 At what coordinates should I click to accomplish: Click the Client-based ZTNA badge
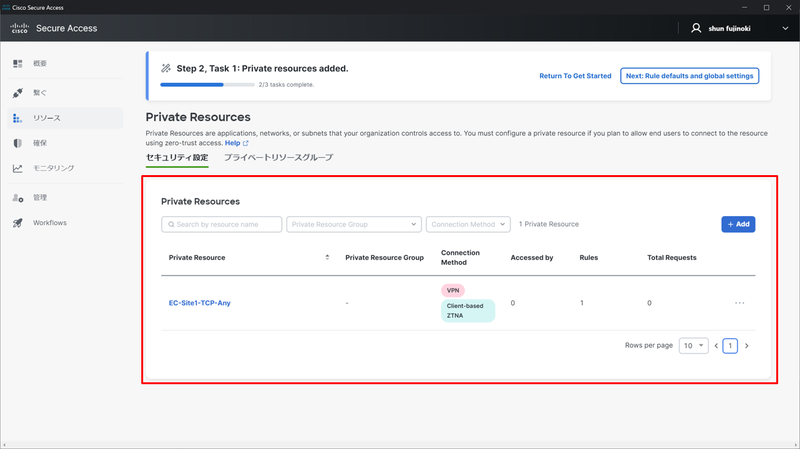pos(468,311)
